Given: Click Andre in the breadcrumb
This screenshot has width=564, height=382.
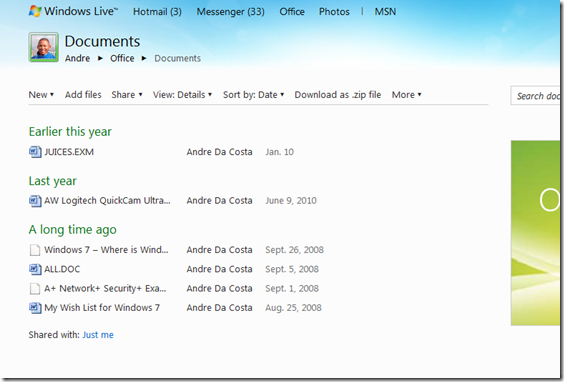Looking at the screenshot, I should (x=77, y=58).
